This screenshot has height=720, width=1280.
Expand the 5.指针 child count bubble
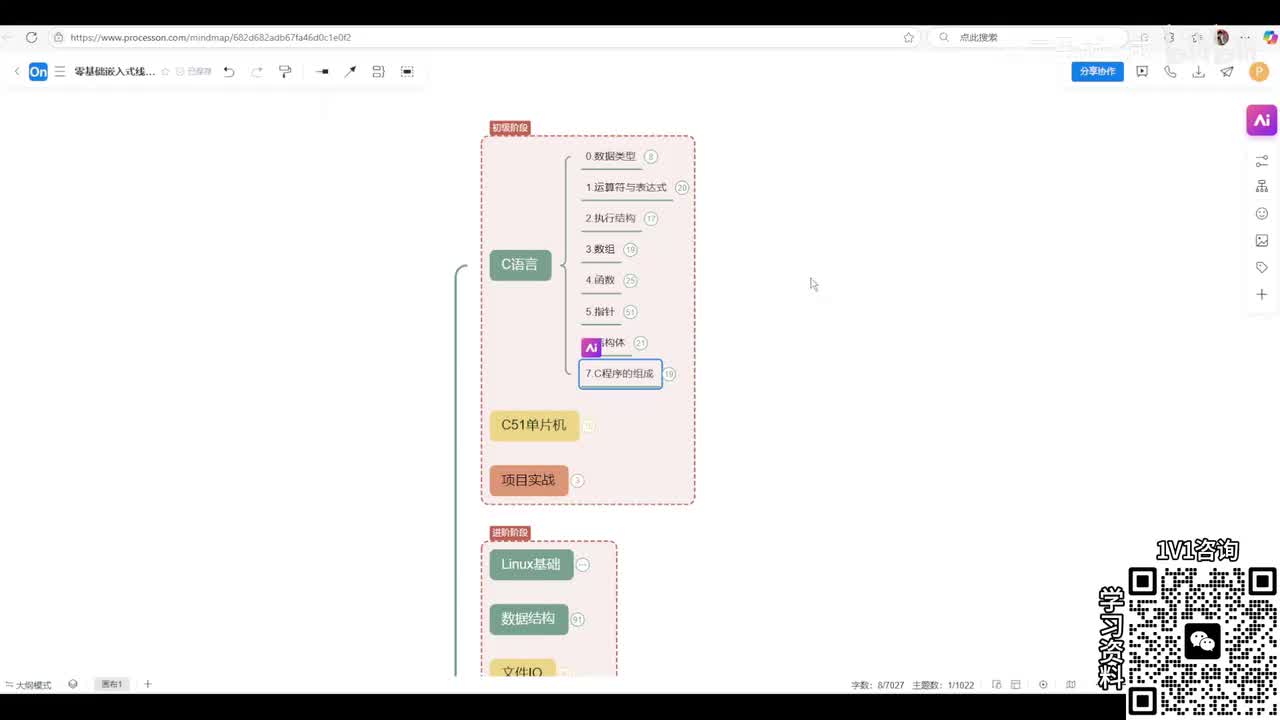click(630, 312)
